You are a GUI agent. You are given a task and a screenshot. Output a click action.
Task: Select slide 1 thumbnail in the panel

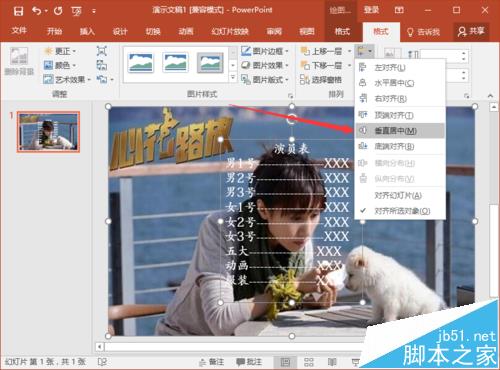pyautogui.click(x=48, y=132)
